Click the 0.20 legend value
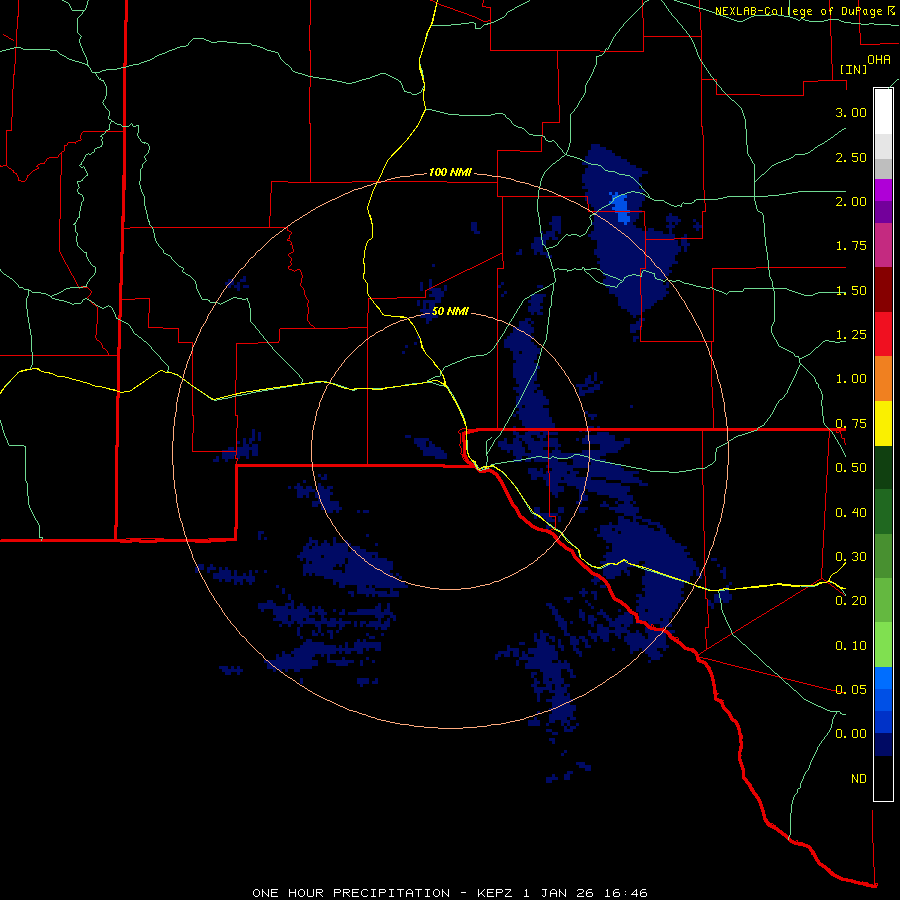900x900 pixels. (851, 601)
